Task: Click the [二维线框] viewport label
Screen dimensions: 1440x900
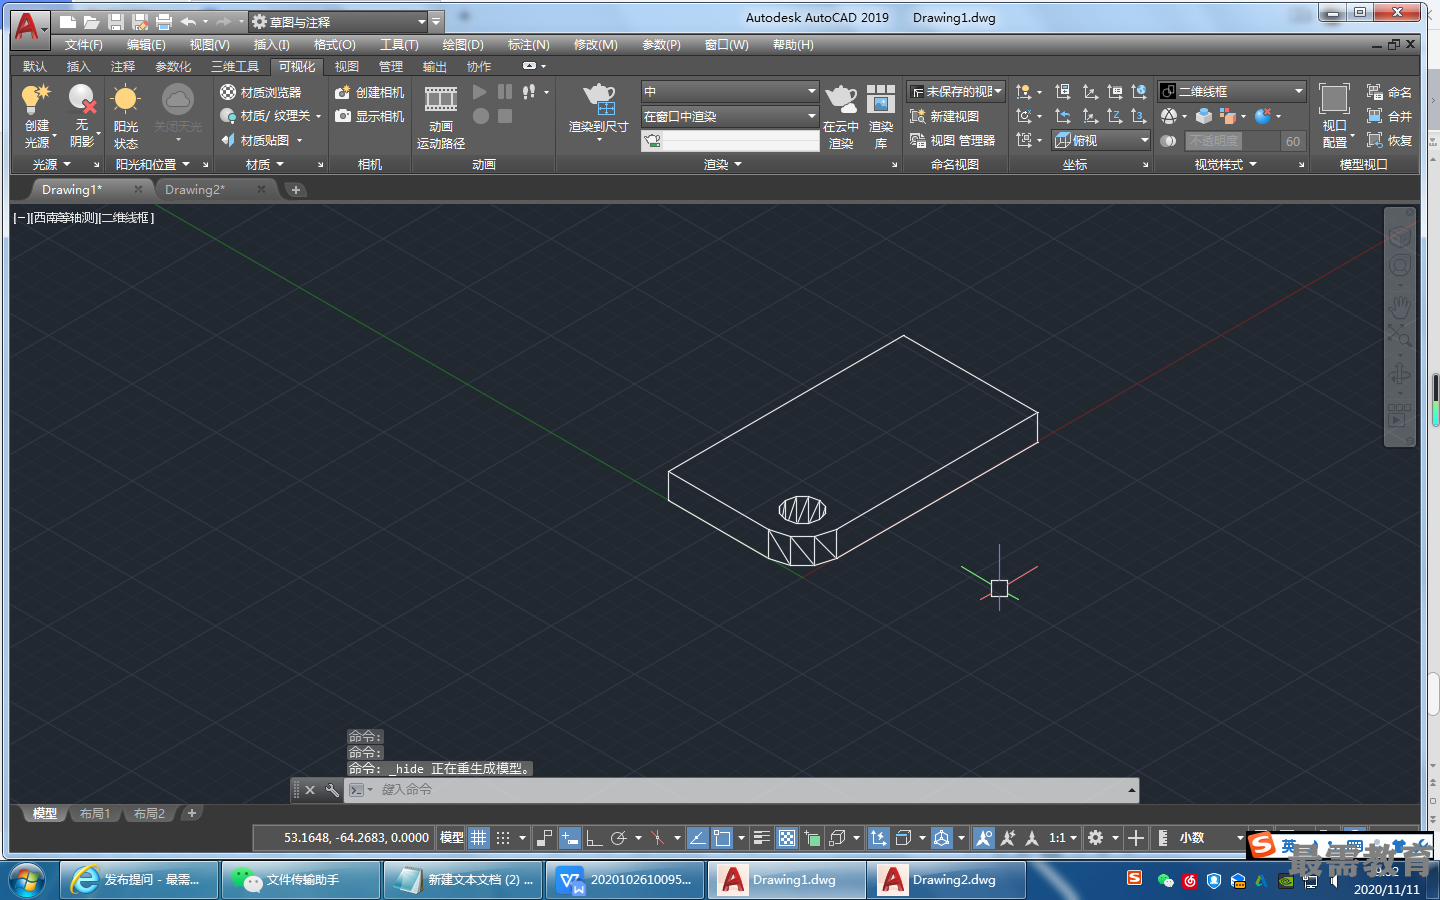Action: coord(127,218)
